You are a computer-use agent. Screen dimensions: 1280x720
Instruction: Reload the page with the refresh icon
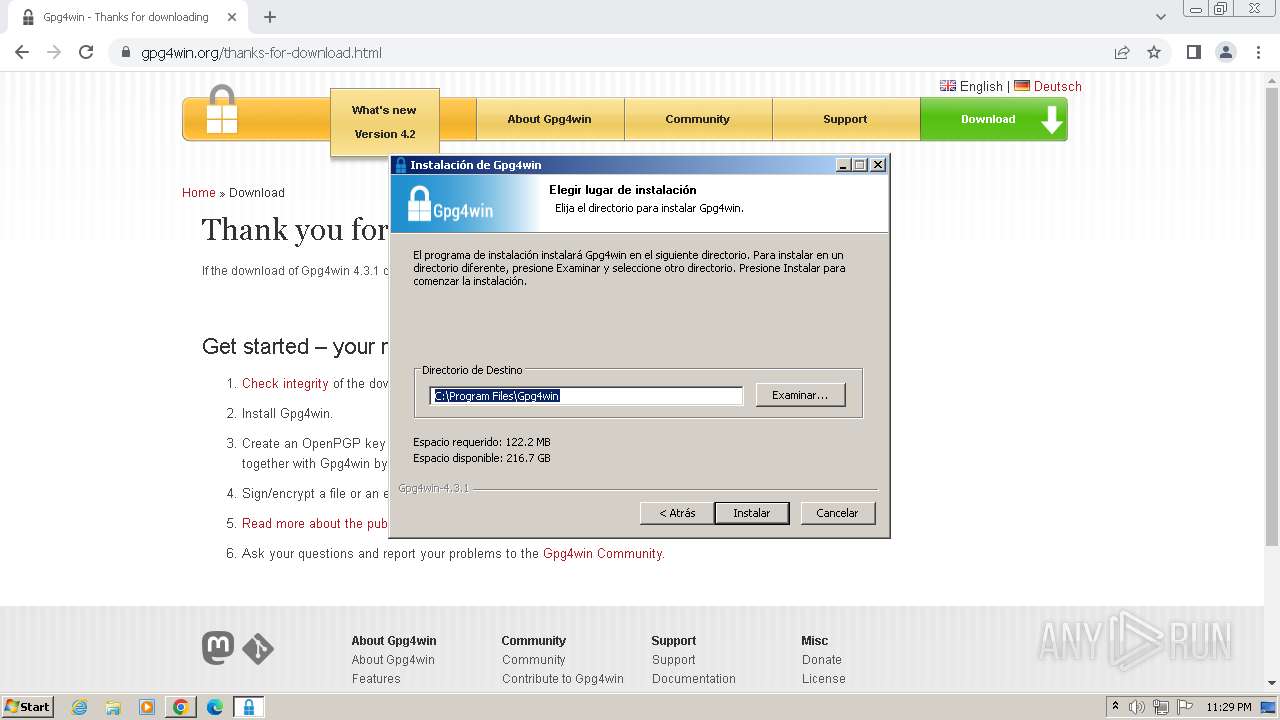(x=86, y=53)
